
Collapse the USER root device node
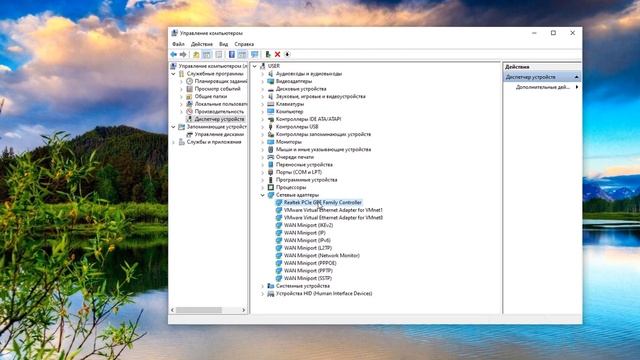(x=255, y=66)
